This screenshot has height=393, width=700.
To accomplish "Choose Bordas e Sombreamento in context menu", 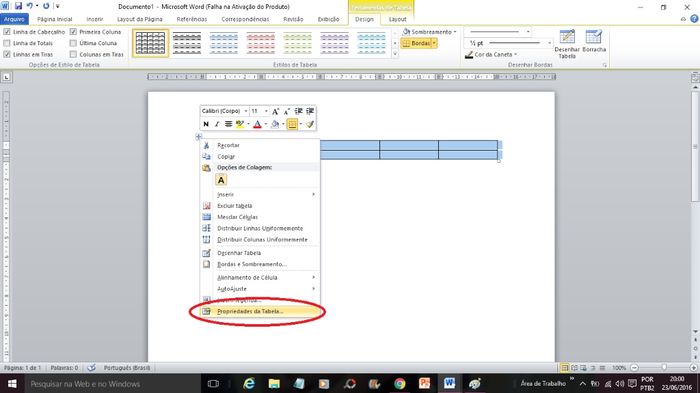I will 260,264.
